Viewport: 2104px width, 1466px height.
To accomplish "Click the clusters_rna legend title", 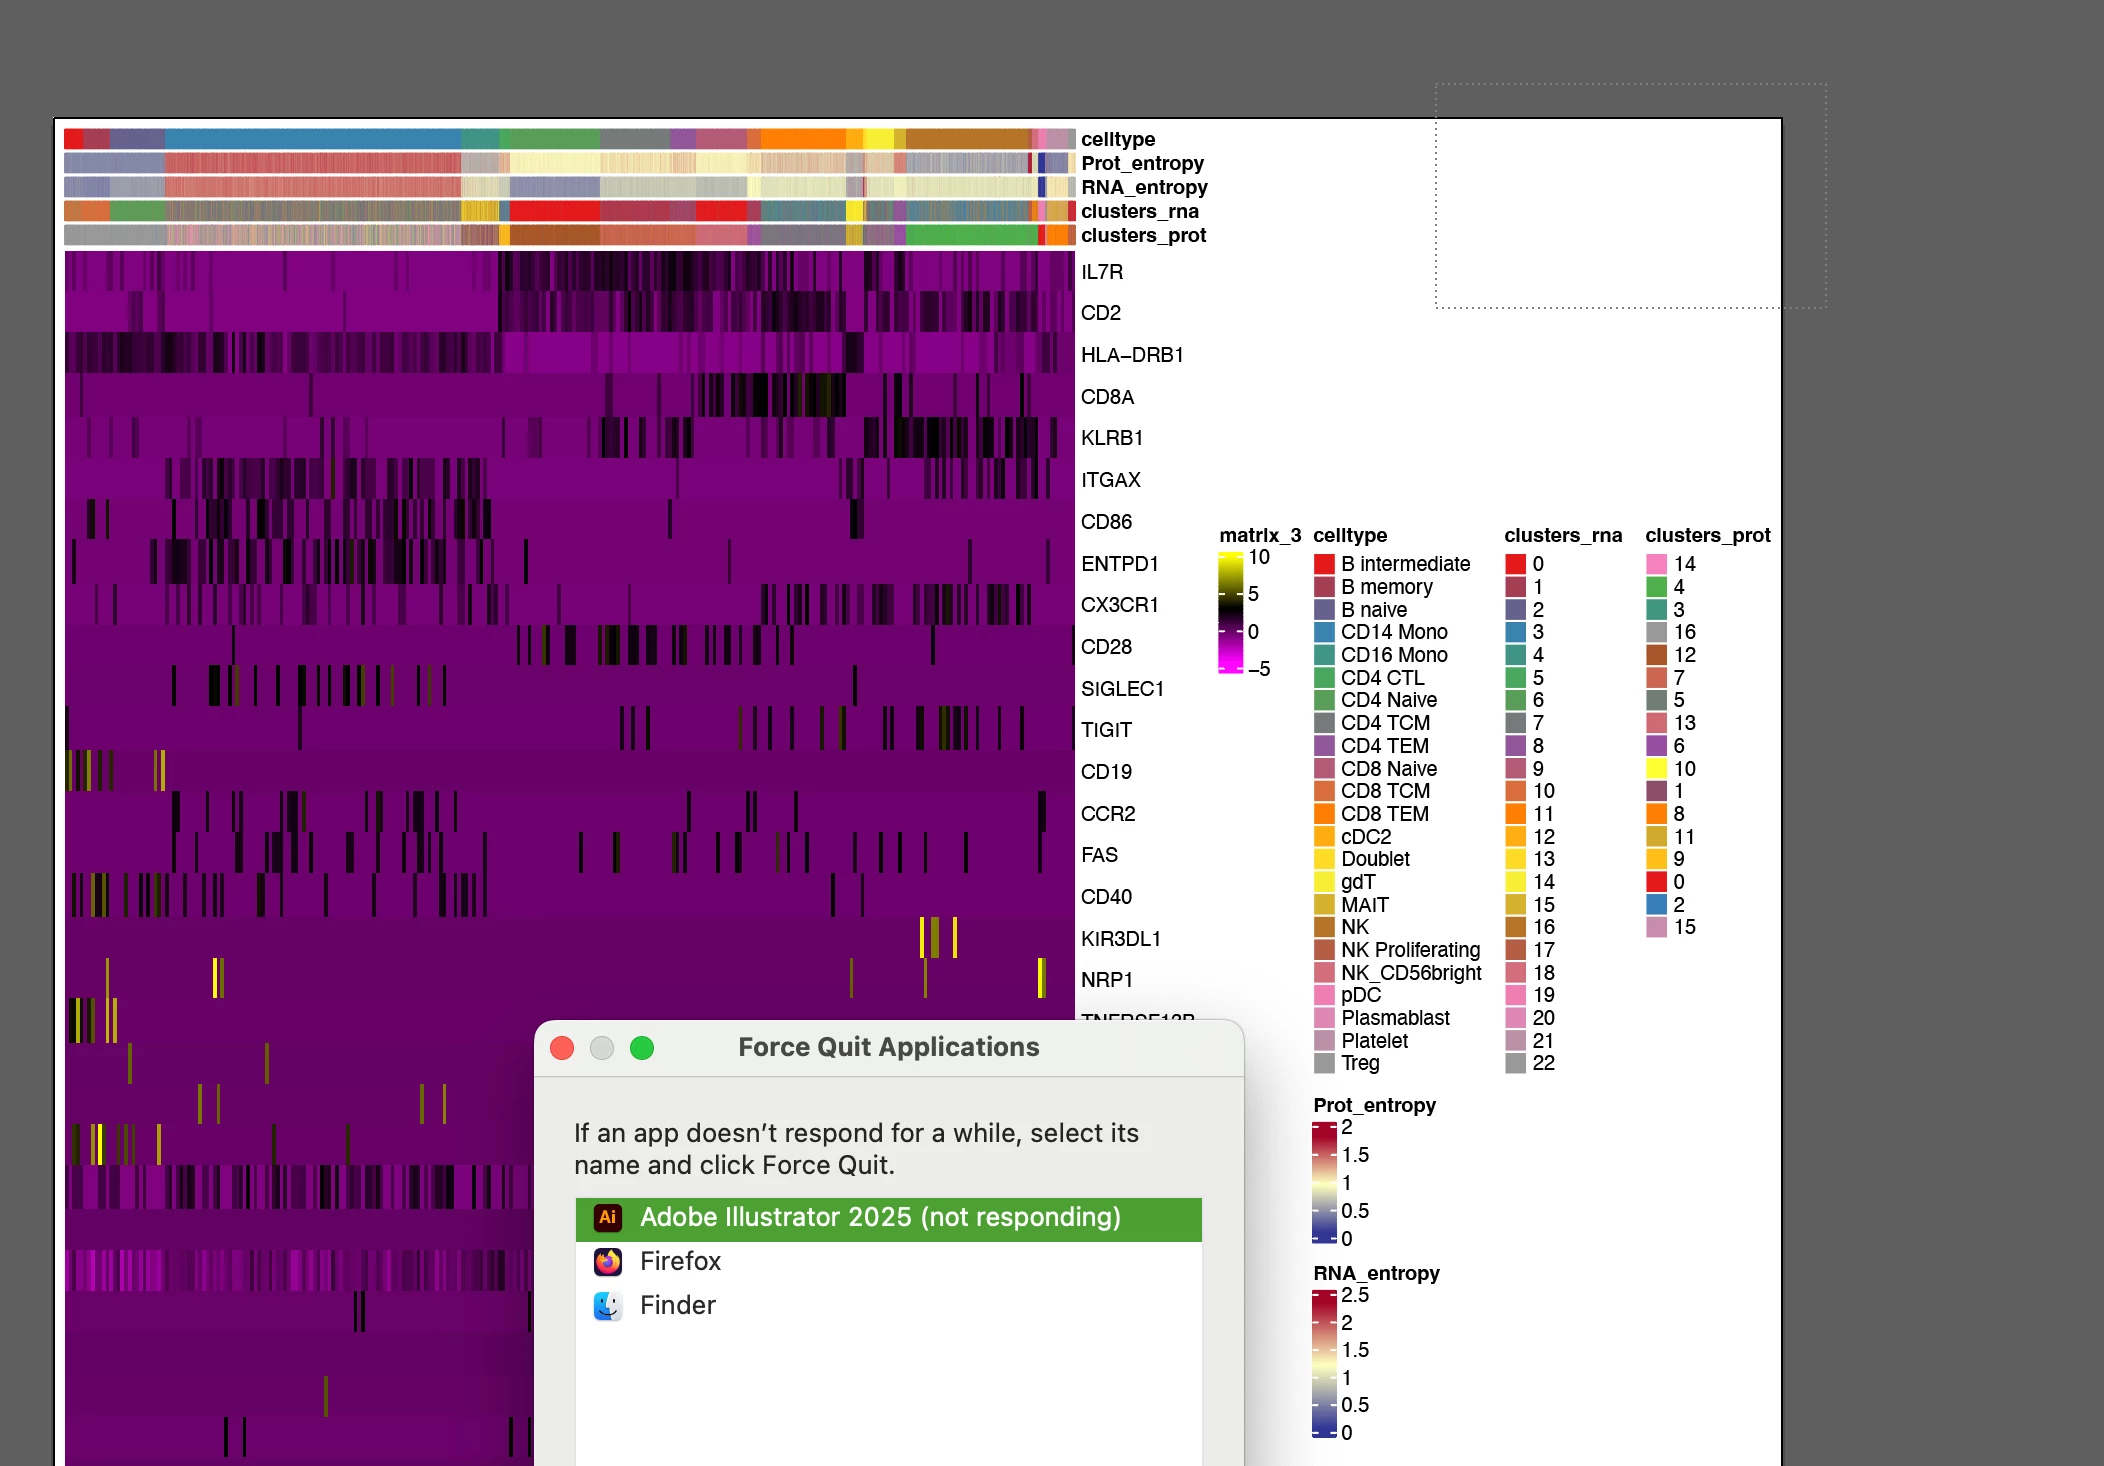I will pos(1562,535).
